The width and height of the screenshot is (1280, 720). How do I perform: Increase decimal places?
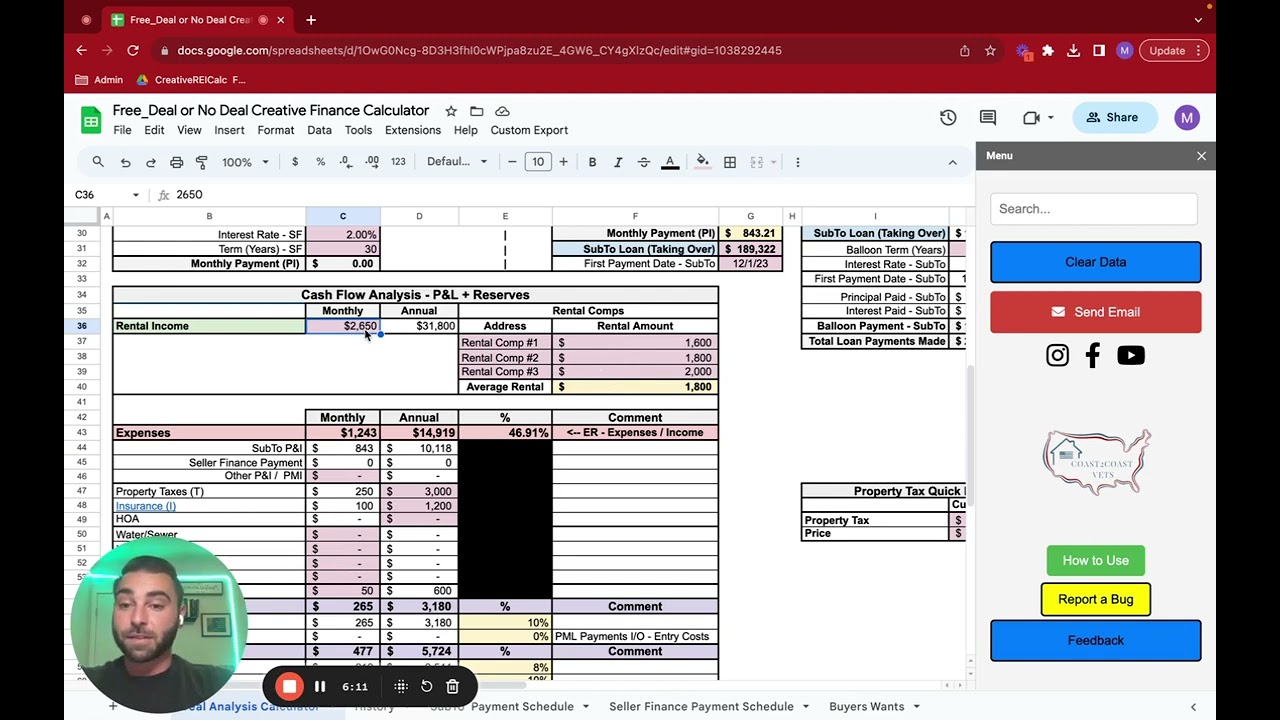tap(372, 162)
